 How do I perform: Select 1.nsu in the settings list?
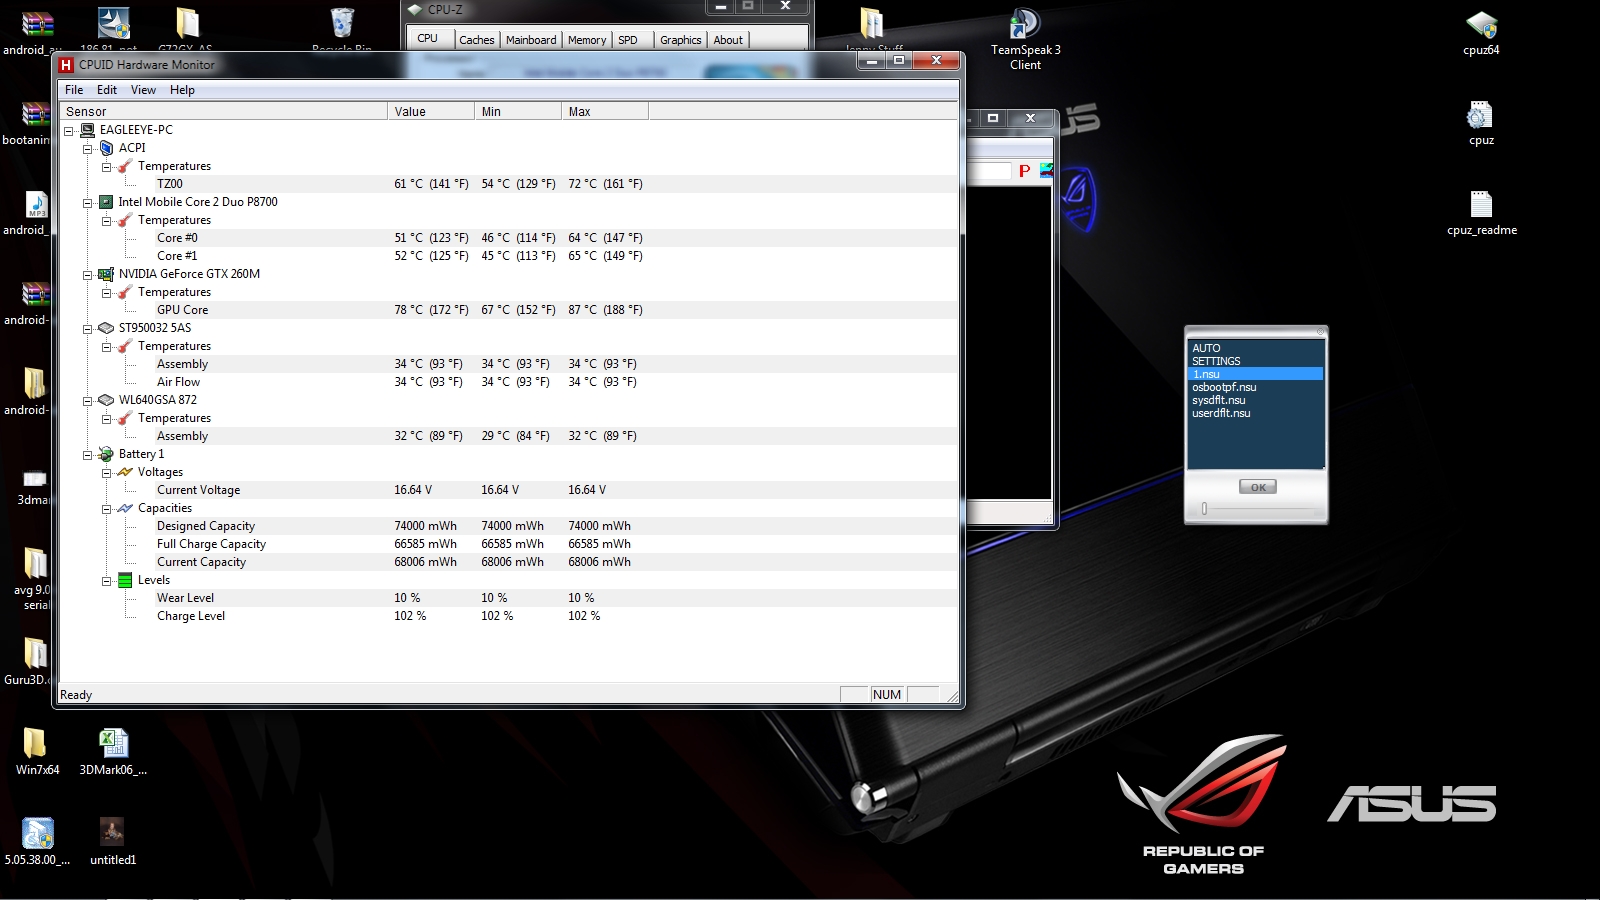click(x=1255, y=374)
